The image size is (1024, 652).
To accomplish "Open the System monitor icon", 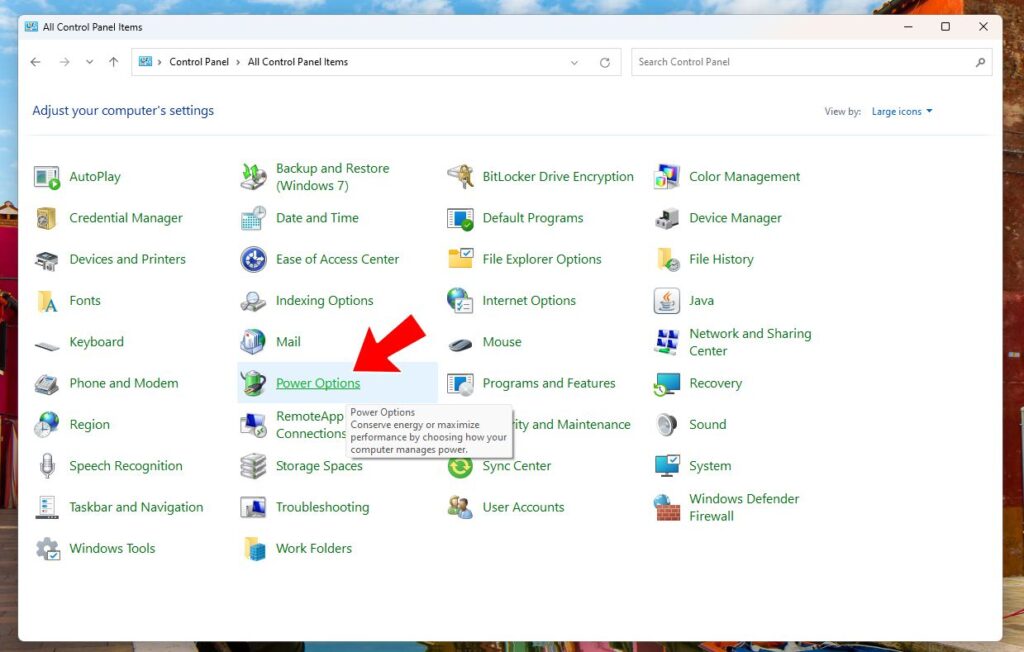I will point(667,466).
